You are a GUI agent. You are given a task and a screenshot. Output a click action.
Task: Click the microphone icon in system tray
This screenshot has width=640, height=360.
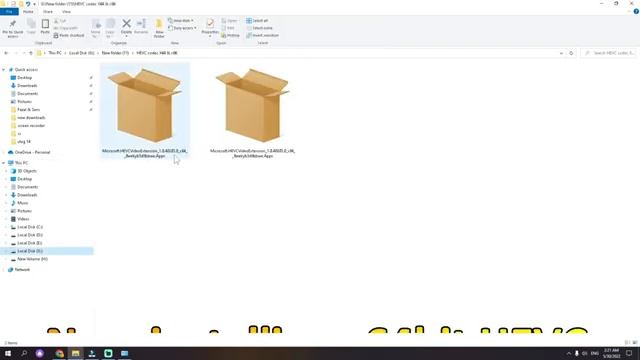click(x=576, y=353)
